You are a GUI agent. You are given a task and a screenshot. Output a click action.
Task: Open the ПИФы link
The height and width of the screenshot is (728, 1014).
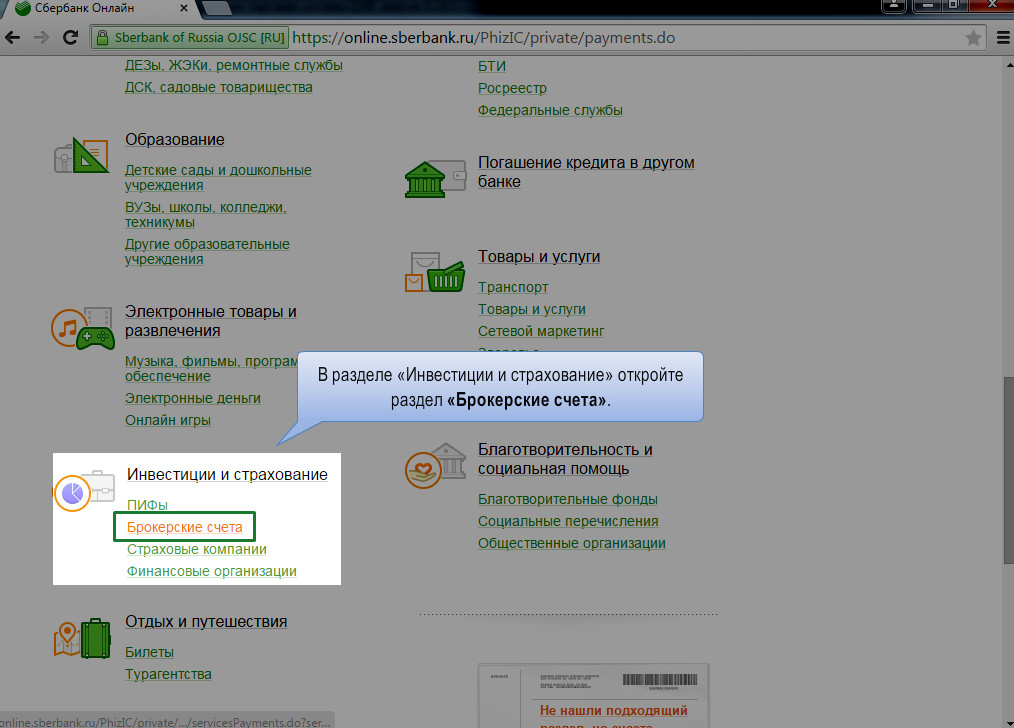coord(147,505)
